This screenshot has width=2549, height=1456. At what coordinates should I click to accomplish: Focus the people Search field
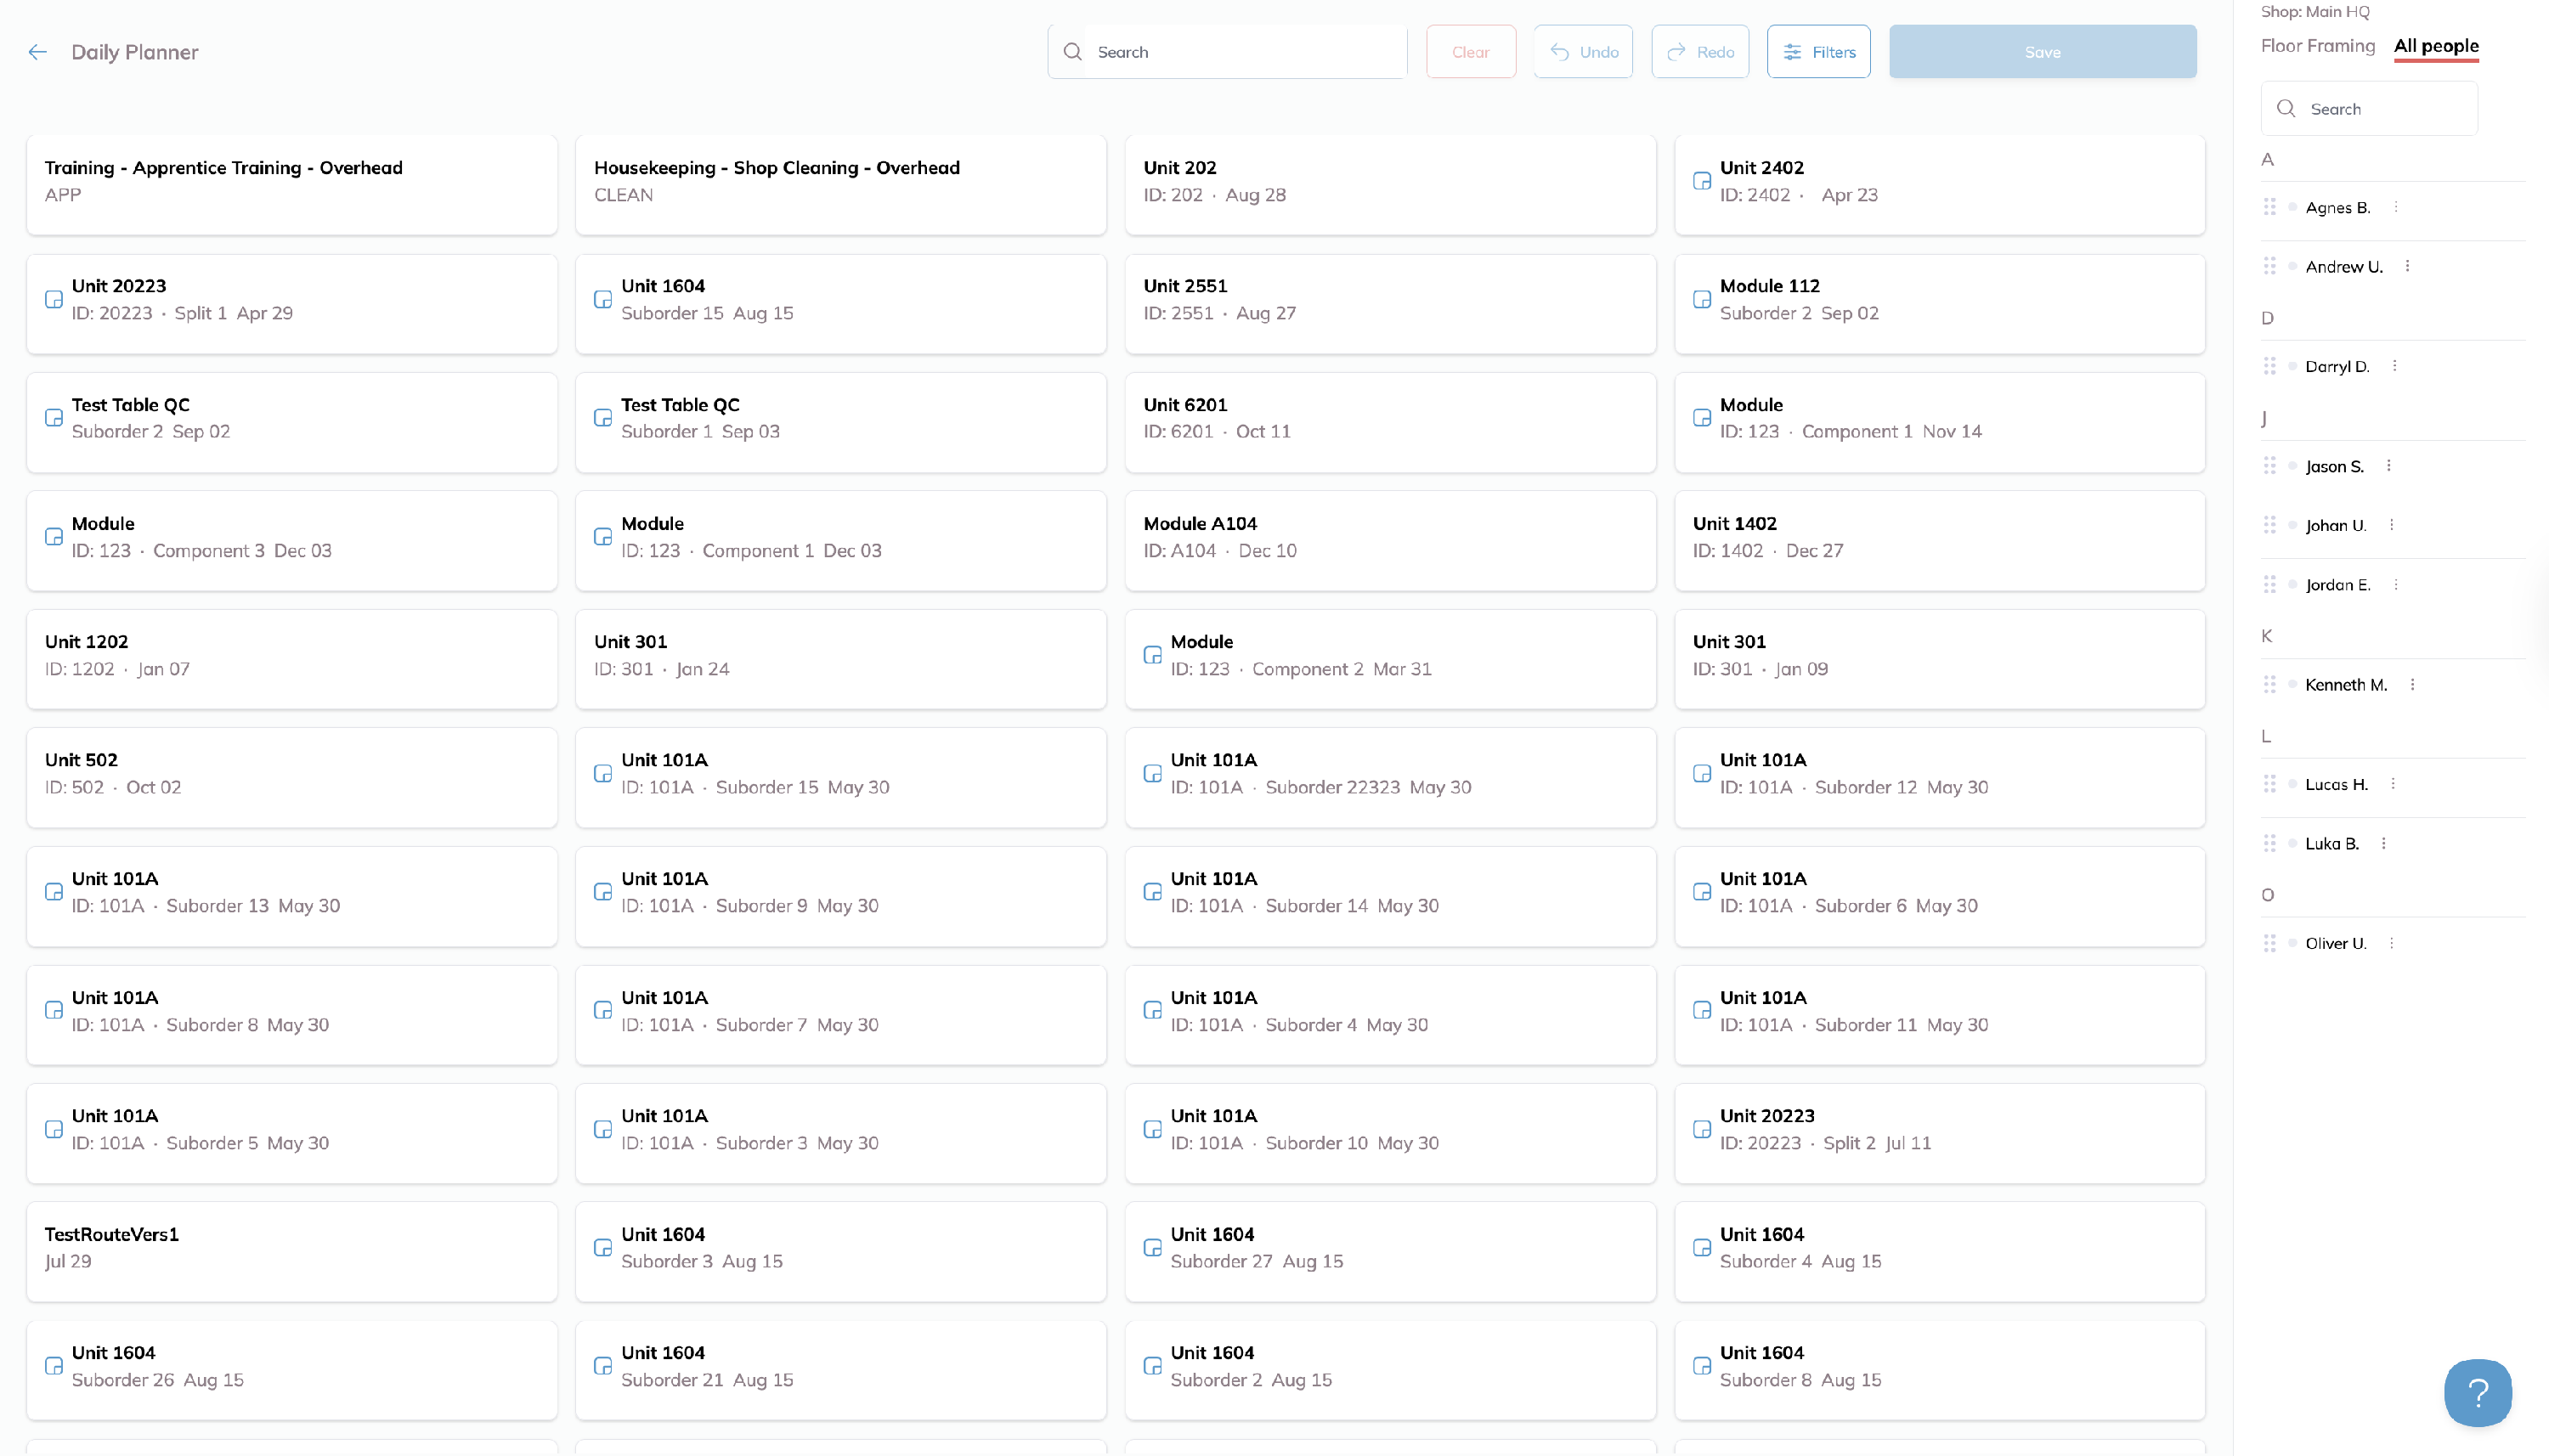2368,109
